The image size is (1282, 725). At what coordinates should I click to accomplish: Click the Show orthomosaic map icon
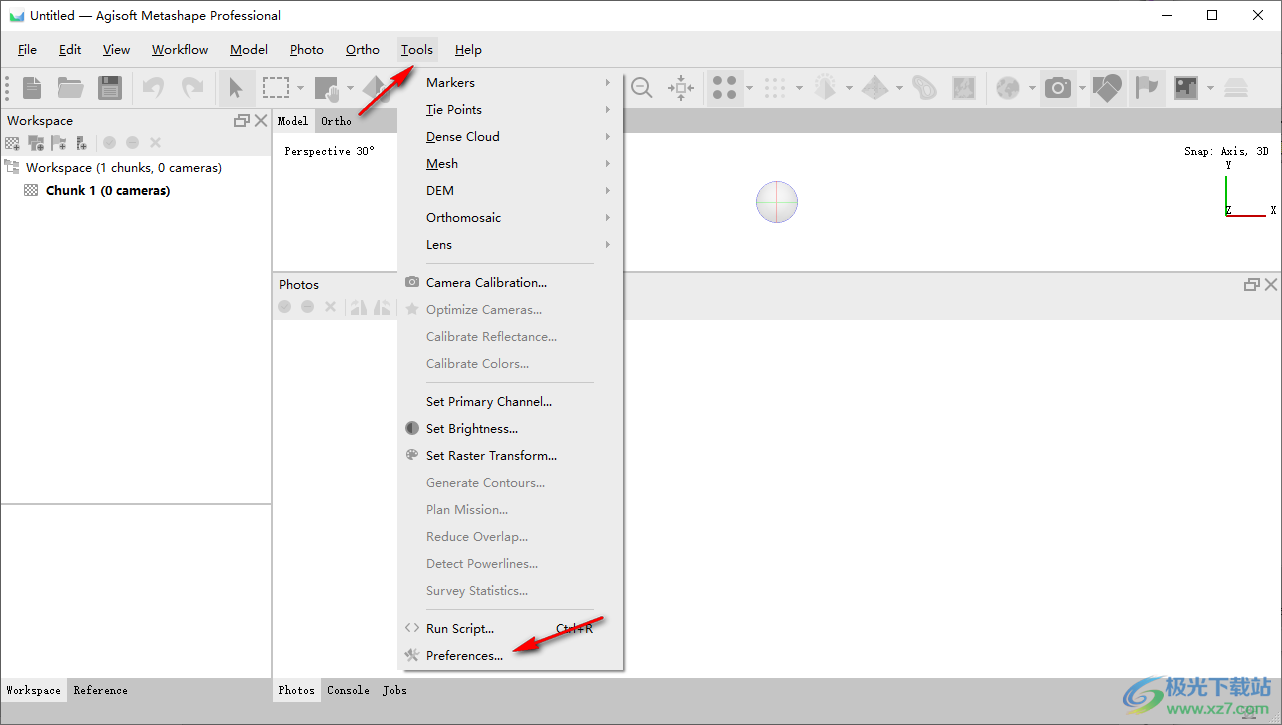pos(964,88)
